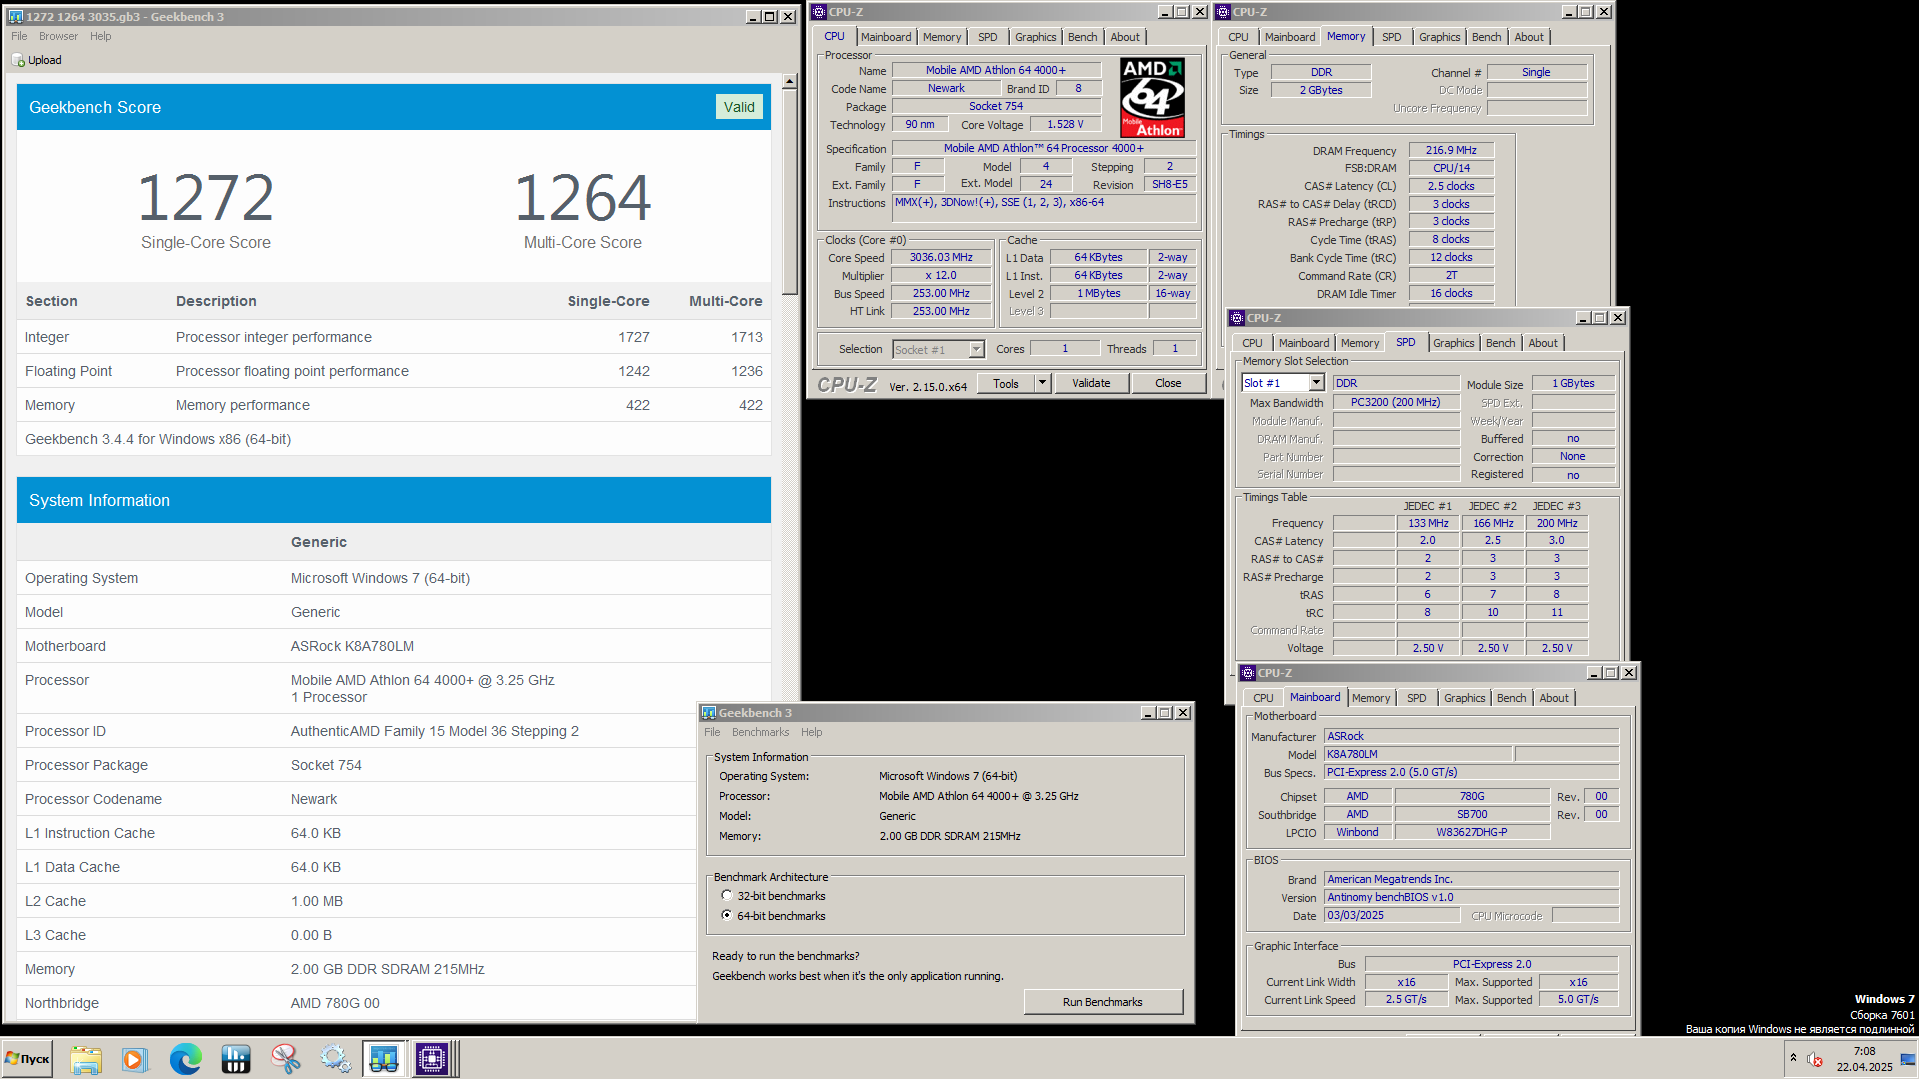Viewport: 1919px width, 1079px height.
Task: Launch Windows Media Player from the taskbar
Action: 134,1059
